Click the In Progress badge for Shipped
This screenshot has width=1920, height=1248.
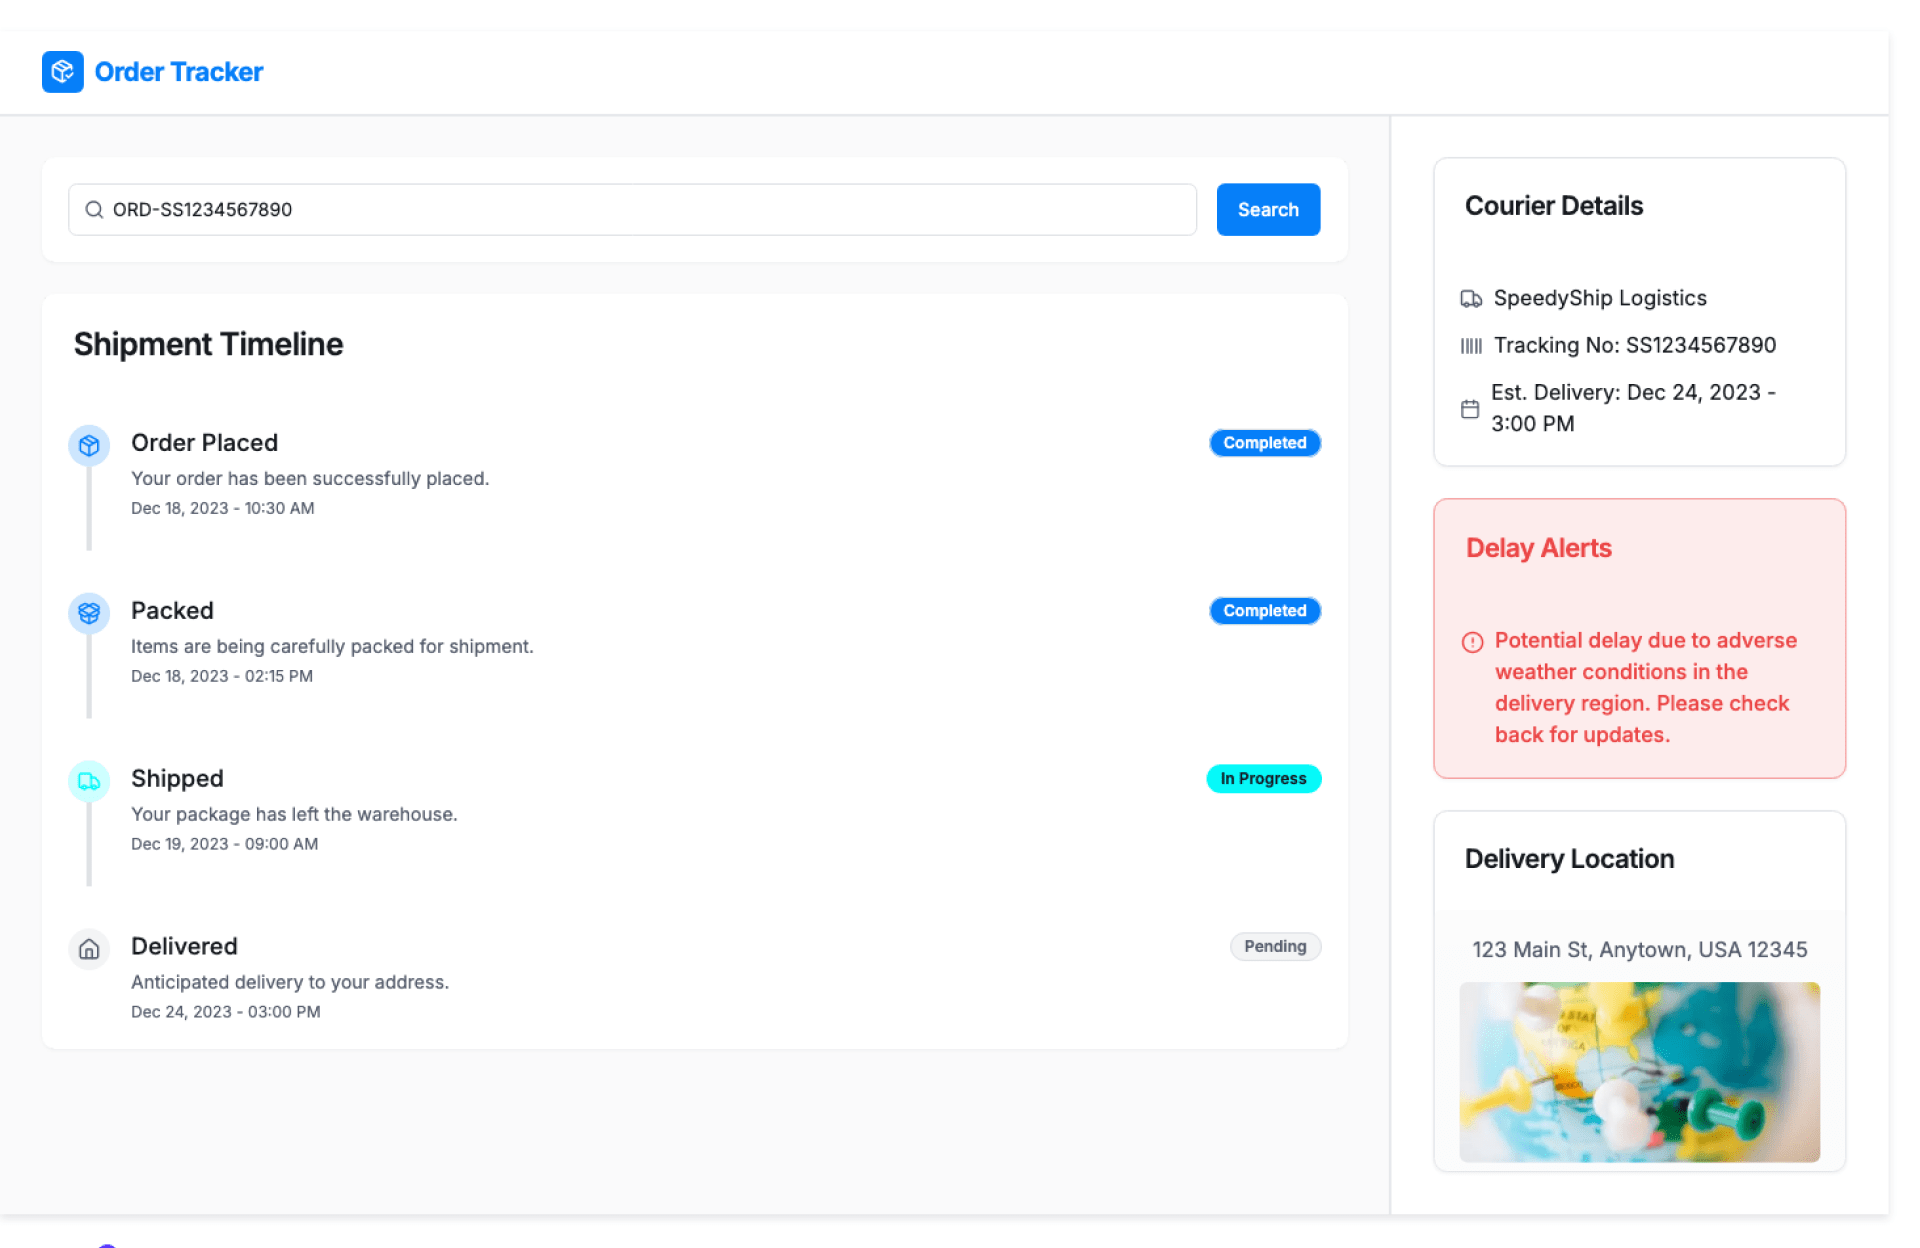(1263, 779)
